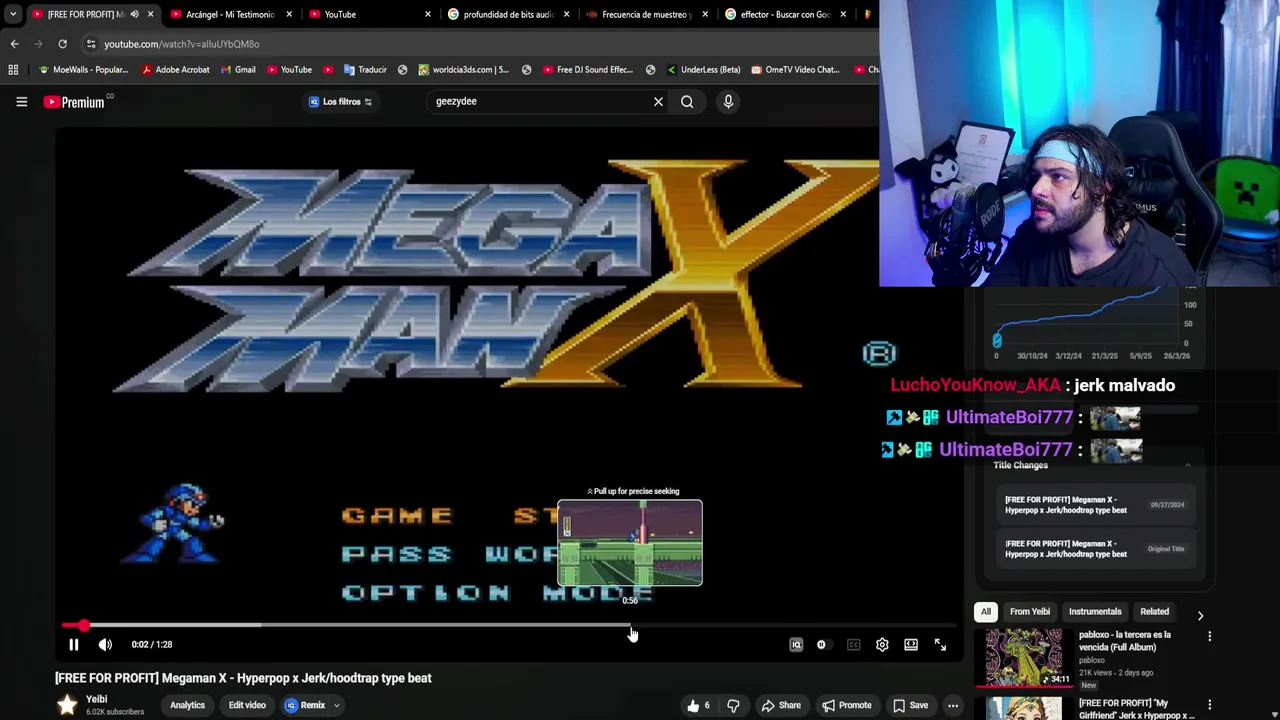The image size is (1280, 720).
Task: Show more chips with right arrow
Action: (x=1200, y=615)
